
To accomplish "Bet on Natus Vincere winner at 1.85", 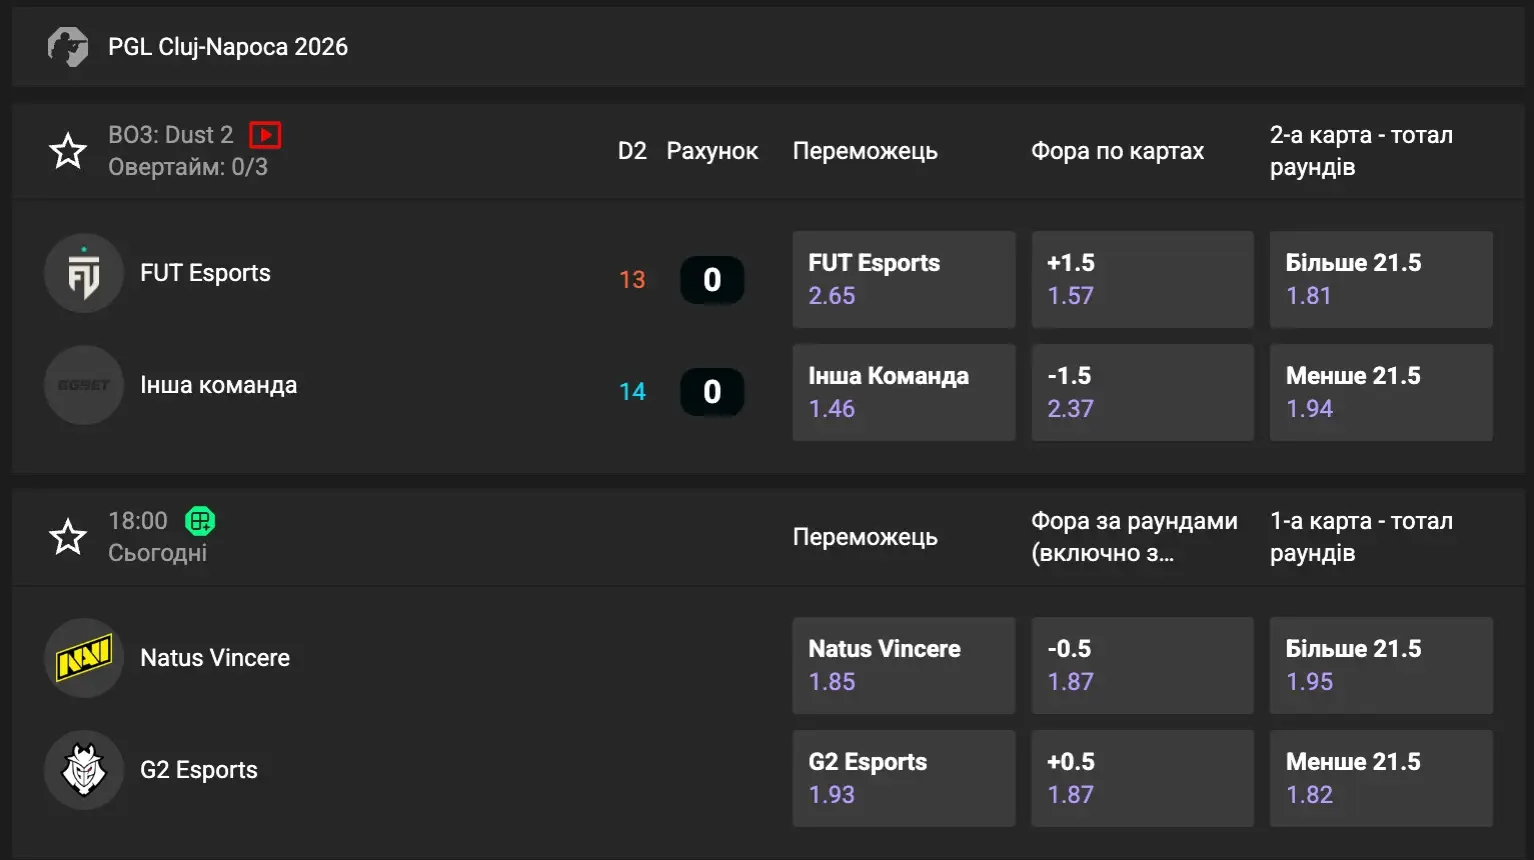I will coord(903,666).
